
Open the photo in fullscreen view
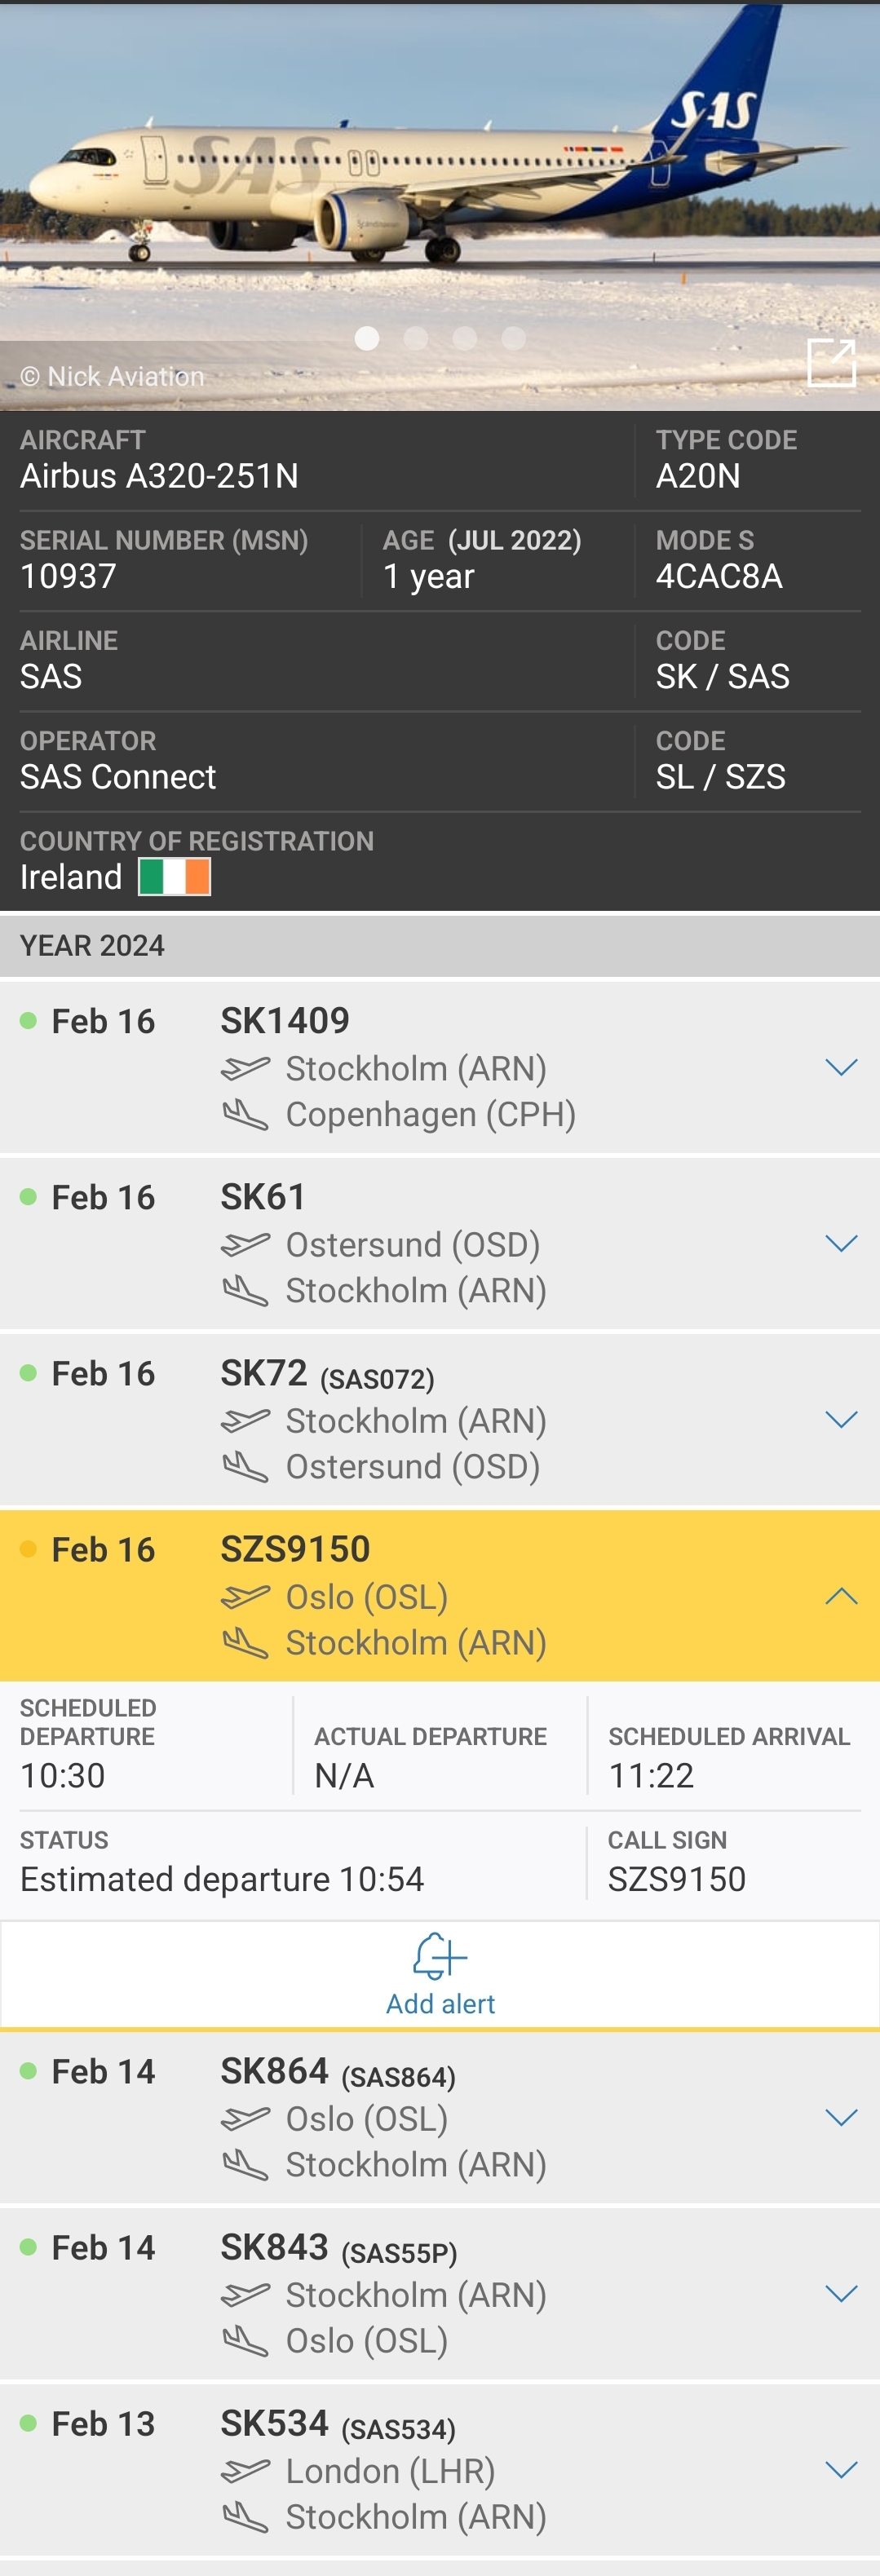point(832,362)
